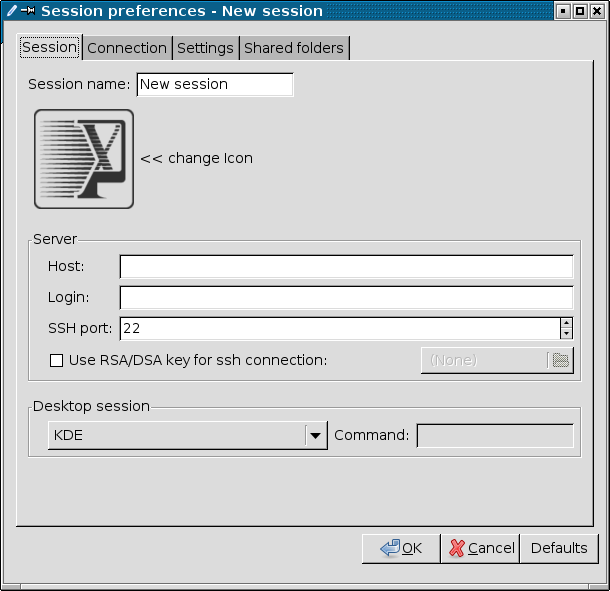
Task: Enable Use RSA/DSA key for ssh connection
Action: click(x=57, y=360)
